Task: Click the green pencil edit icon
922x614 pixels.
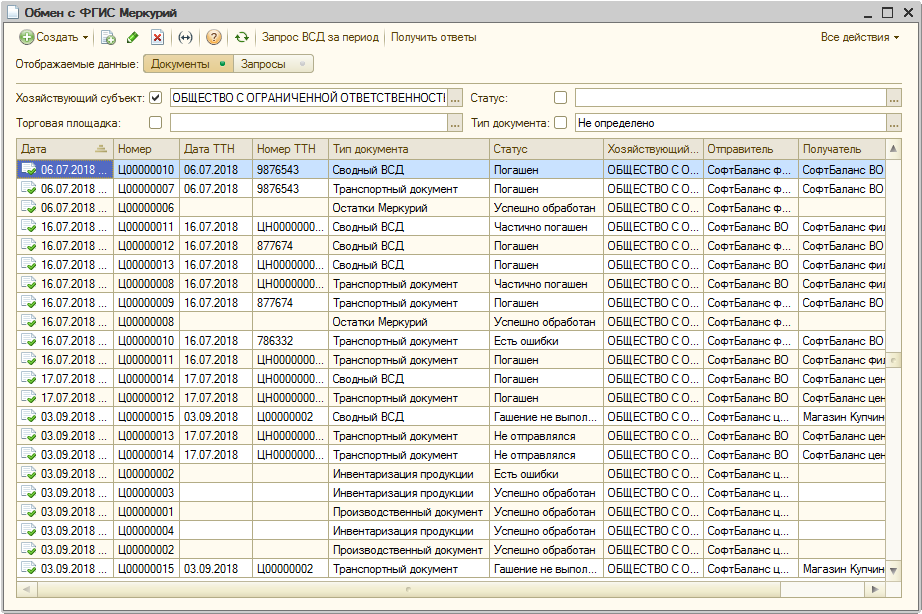Action: tap(133, 37)
